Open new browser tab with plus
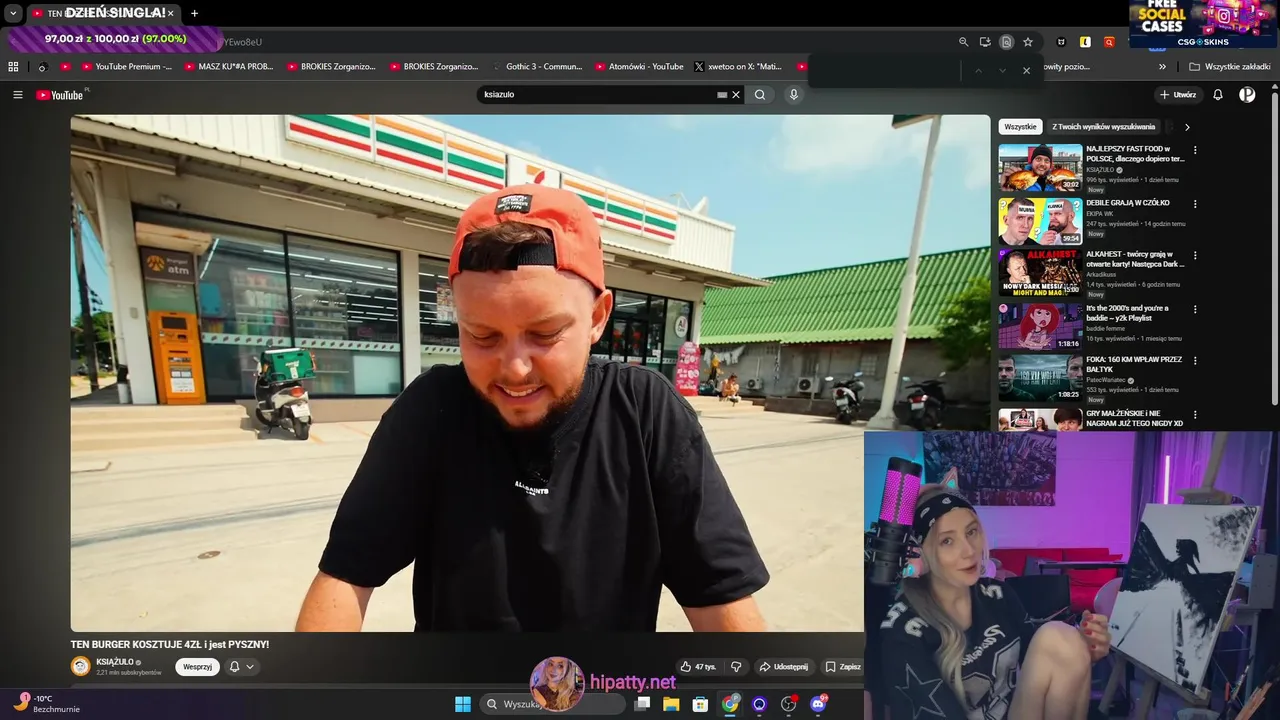Image resolution: width=1280 pixels, height=720 pixels. coord(194,13)
